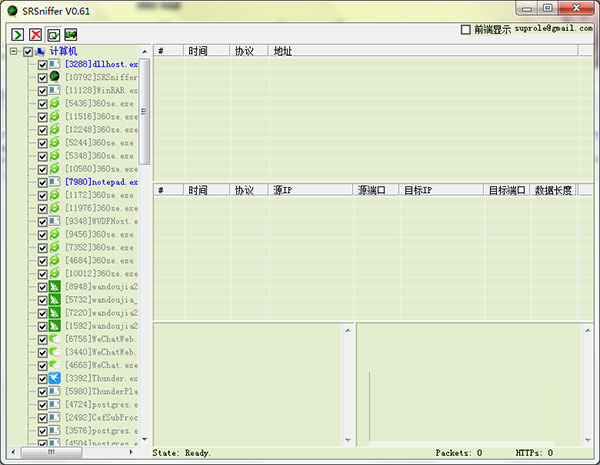Select the [9456]360se.exe tree row

click(x=99, y=234)
